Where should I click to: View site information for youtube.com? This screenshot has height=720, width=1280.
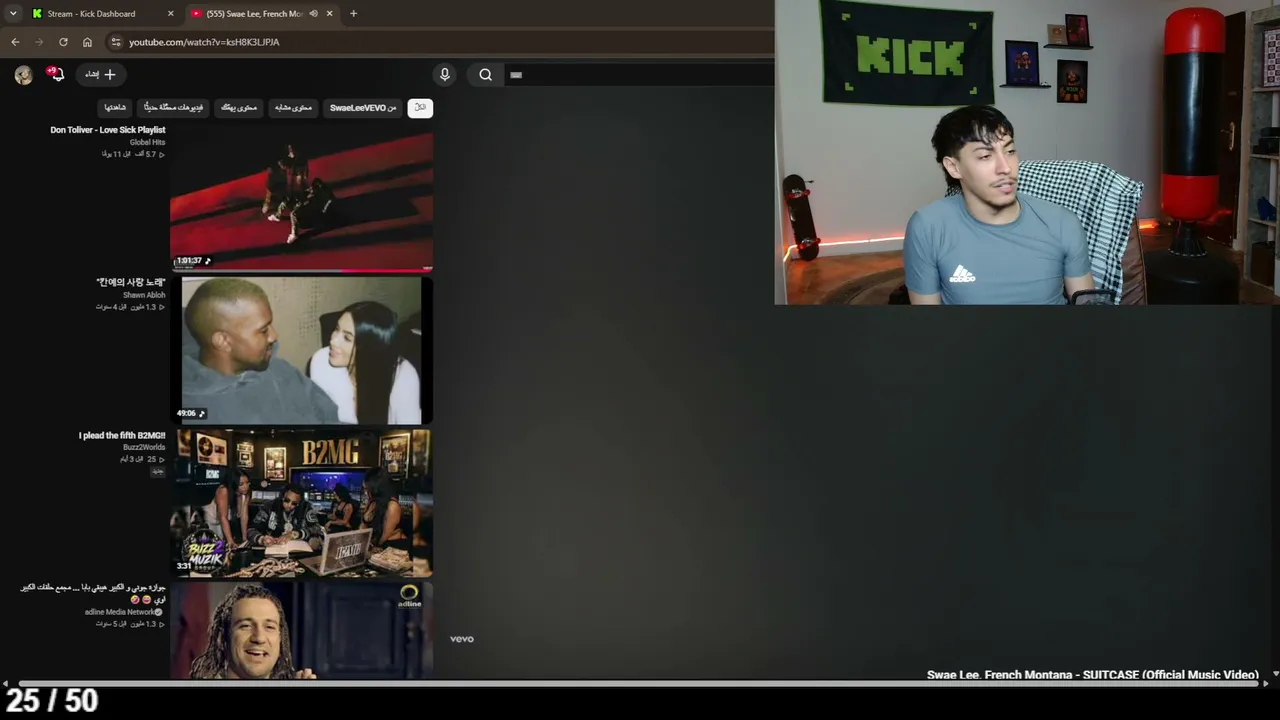pos(115,42)
